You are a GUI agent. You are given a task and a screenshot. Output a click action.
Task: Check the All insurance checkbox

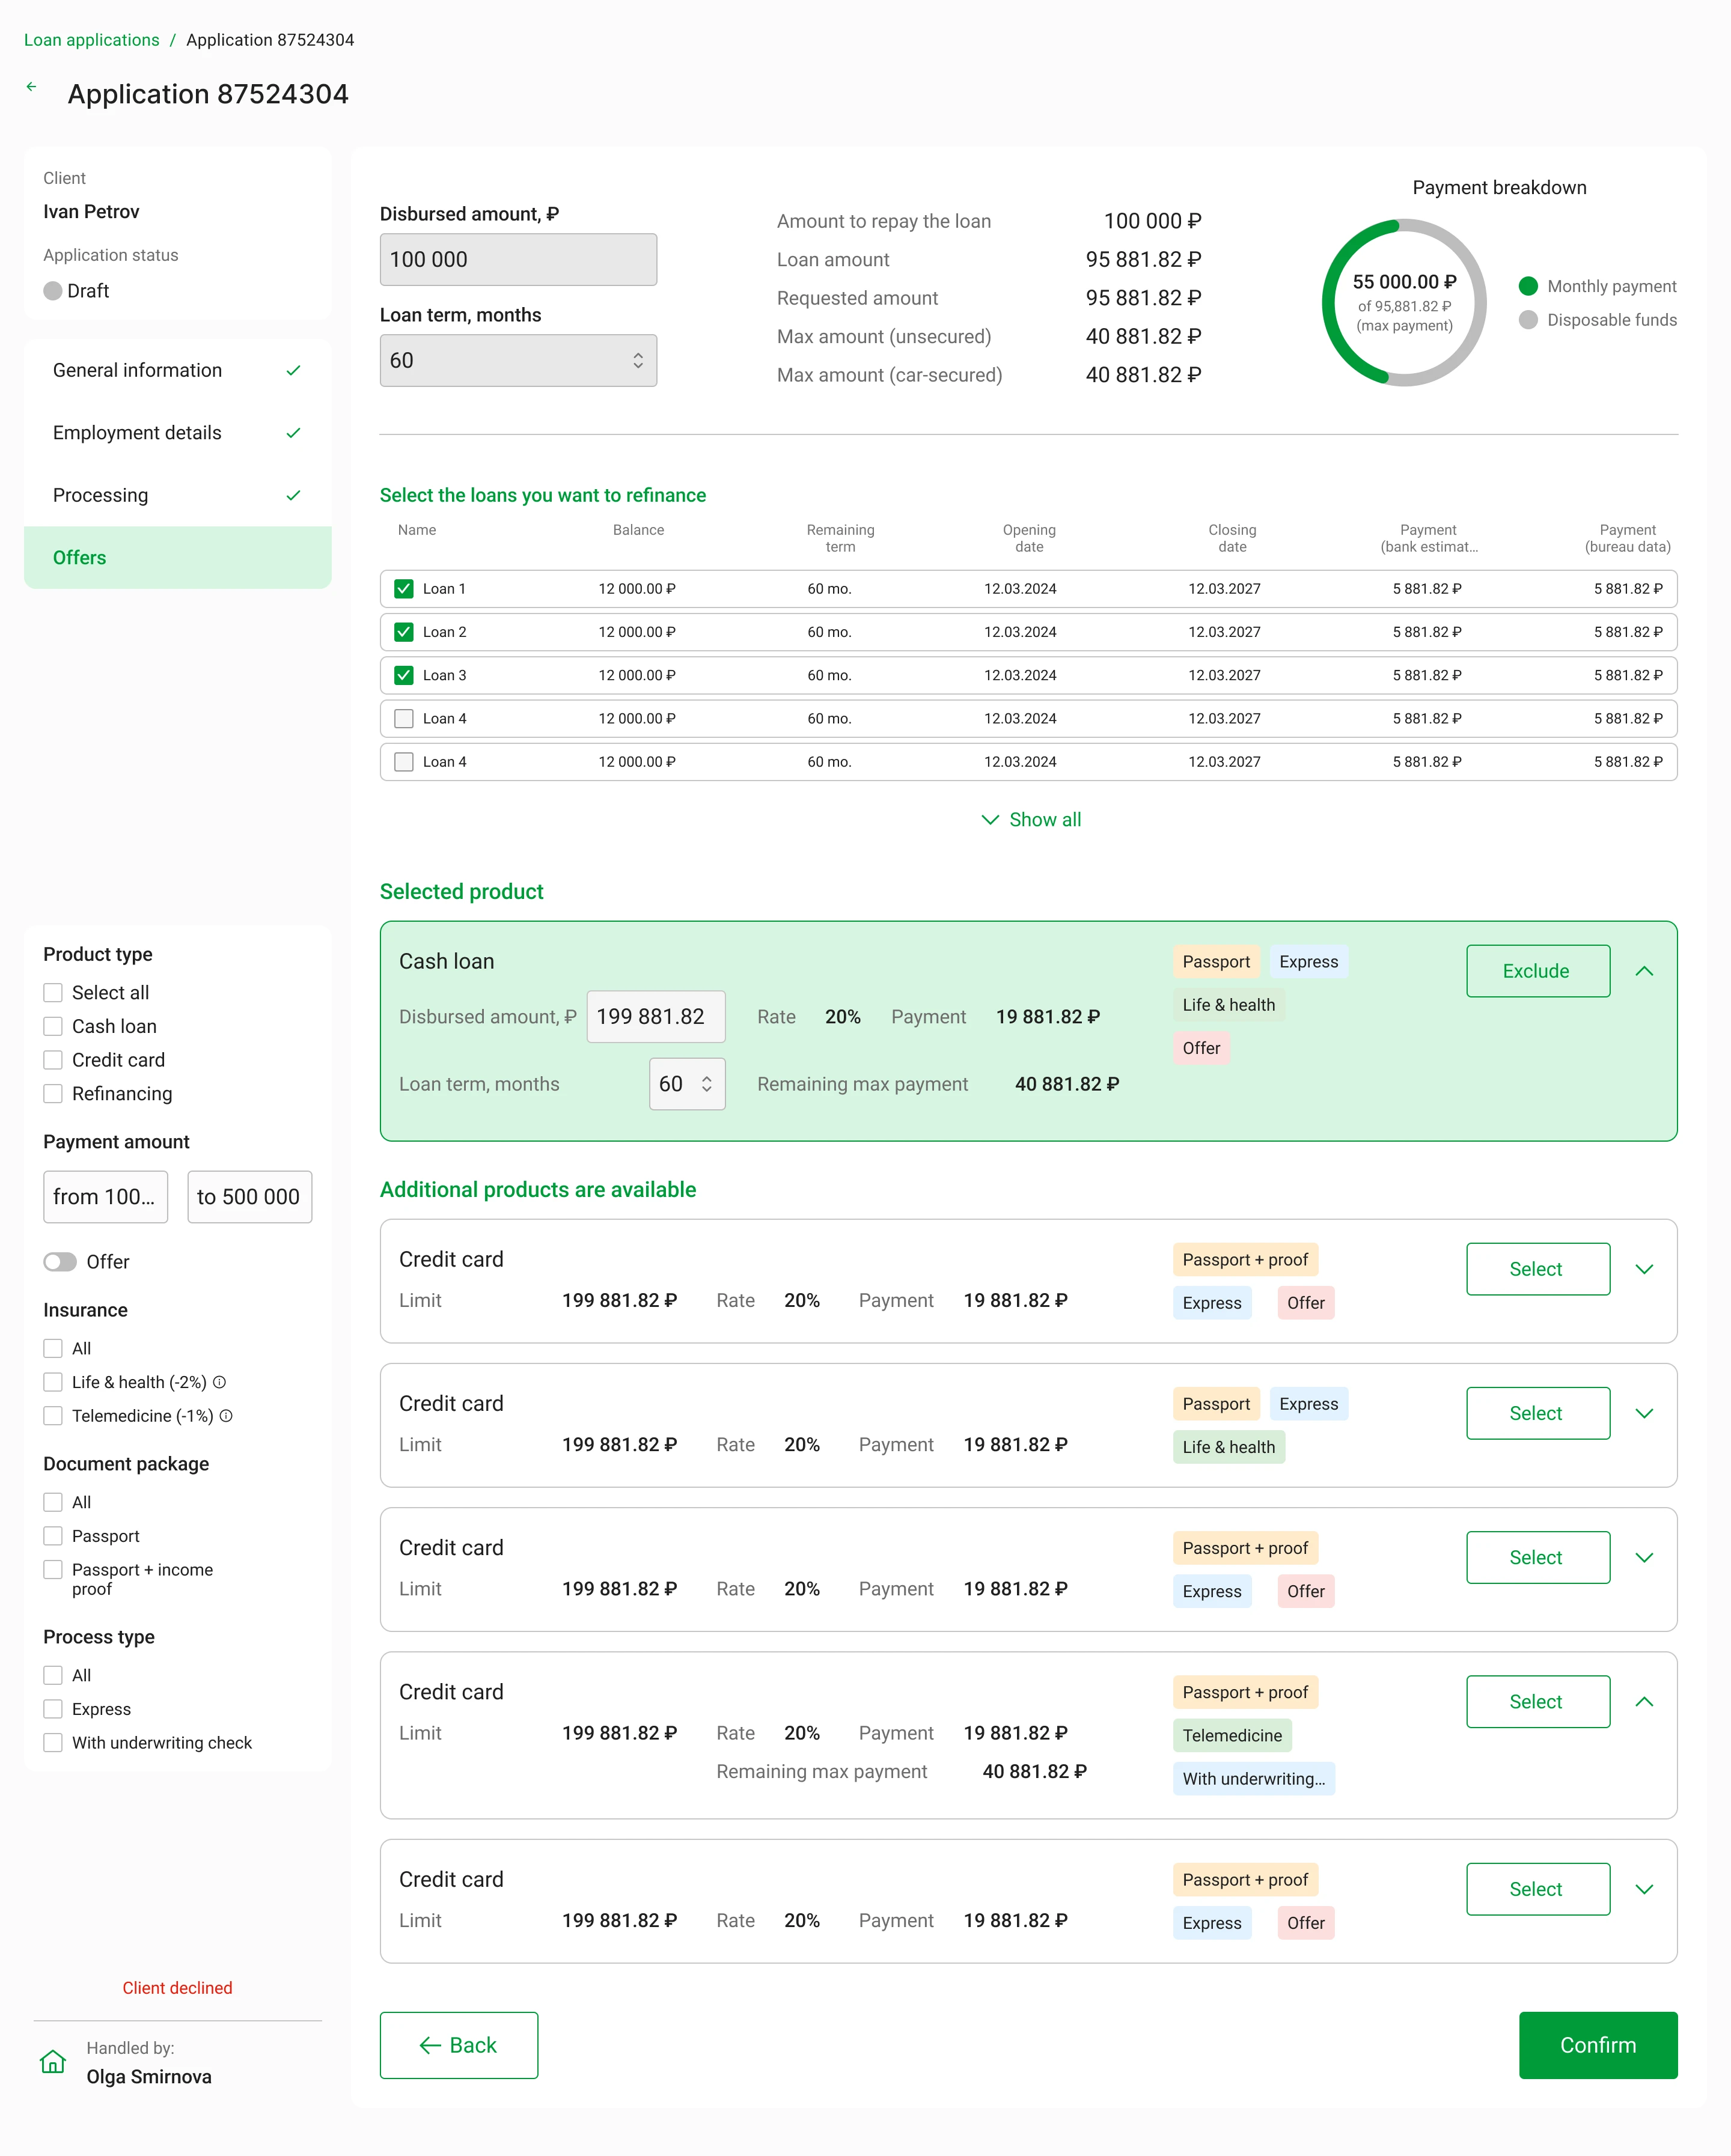coord(53,1349)
